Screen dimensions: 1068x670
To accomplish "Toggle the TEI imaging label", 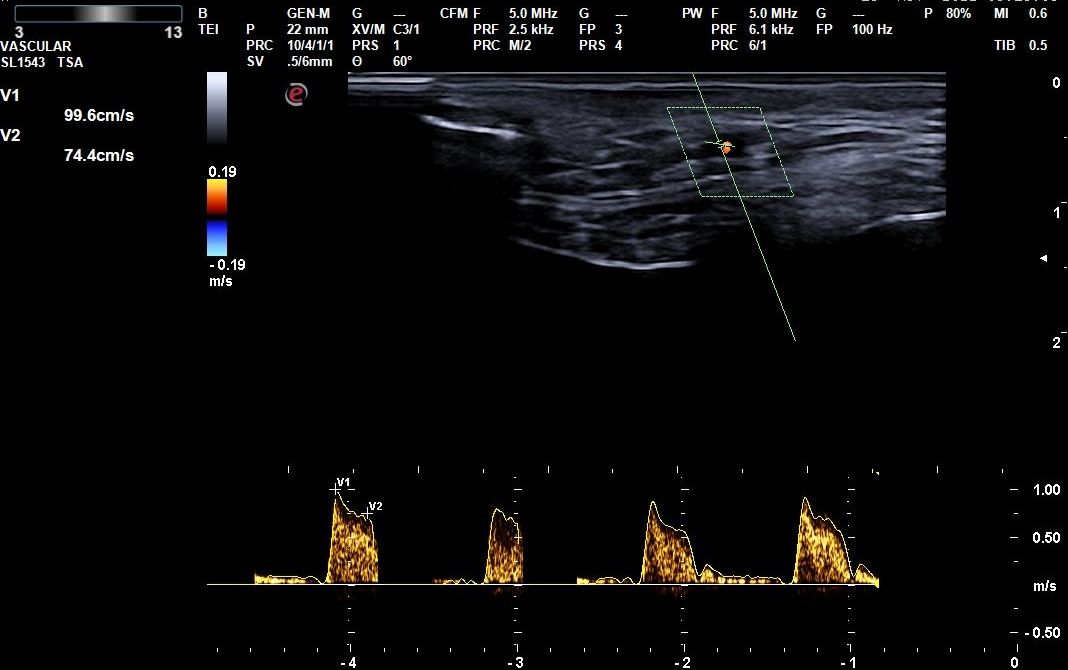I will (x=207, y=30).
